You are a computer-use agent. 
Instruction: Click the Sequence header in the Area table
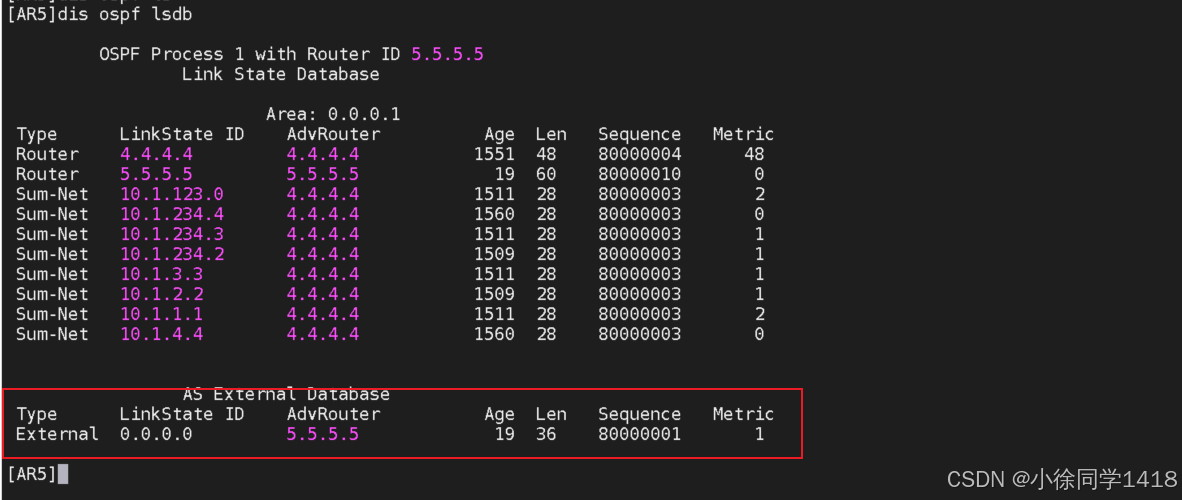pyautogui.click(x=639, y=134)
